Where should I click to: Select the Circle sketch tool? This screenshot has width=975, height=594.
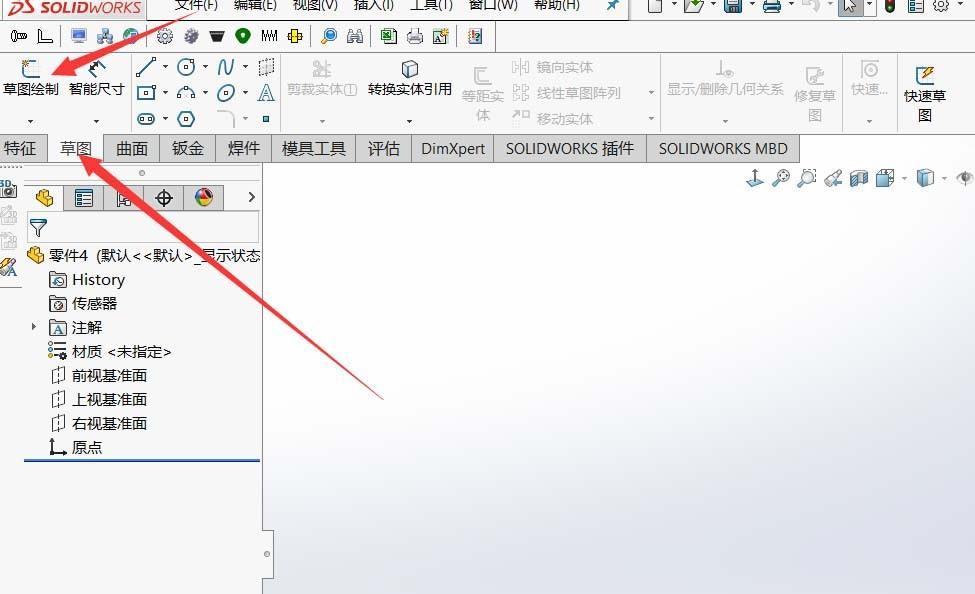[186, 68]
